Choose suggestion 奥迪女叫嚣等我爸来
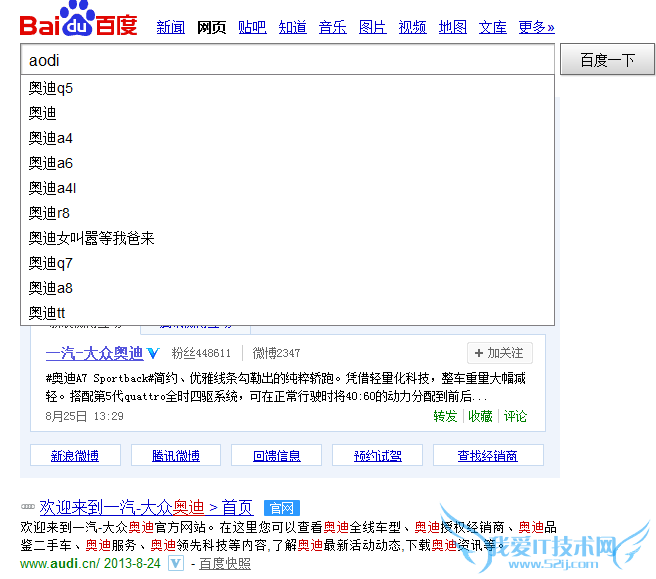This screenshot has height=579, width=656. (x=287, y=238)
